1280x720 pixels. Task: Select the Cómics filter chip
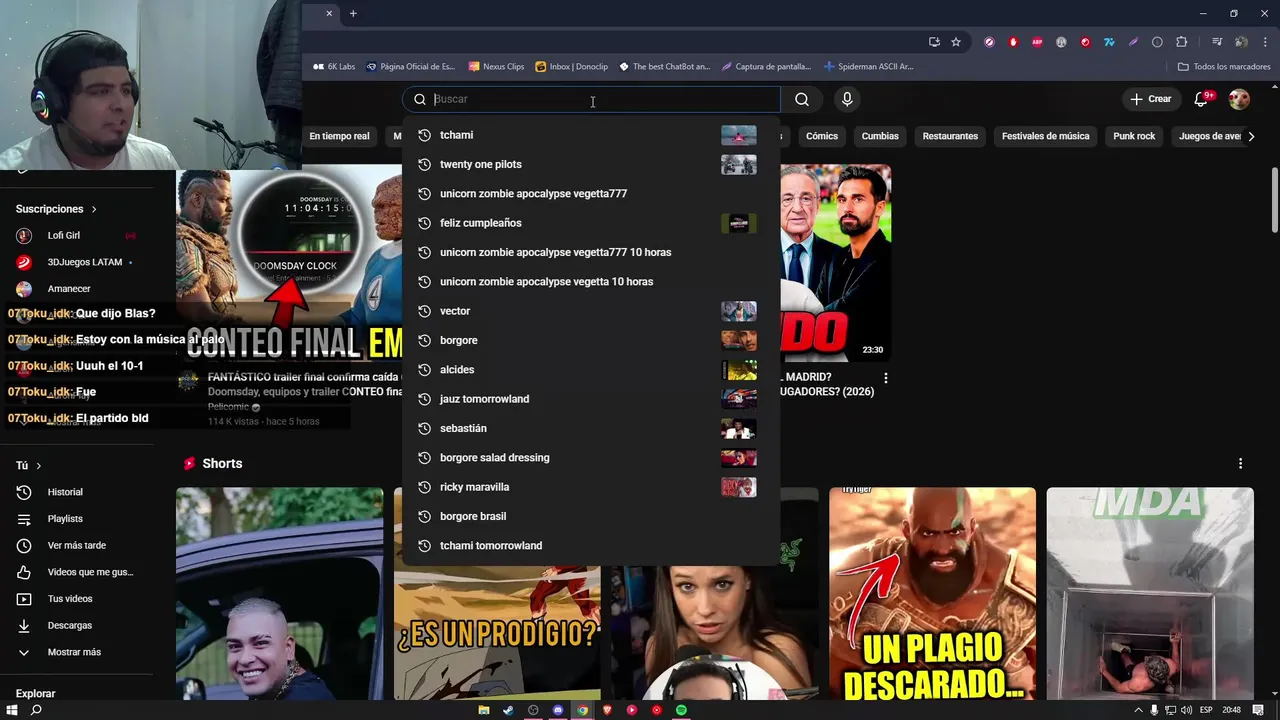point(822,136)
